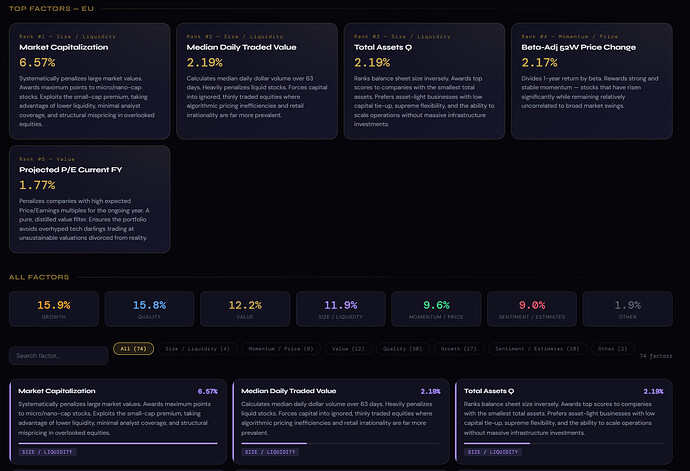690x471 pixels.
Task: Click the 9.0% Sentiment / Estimates tile
Action: (x=532, y=310)
